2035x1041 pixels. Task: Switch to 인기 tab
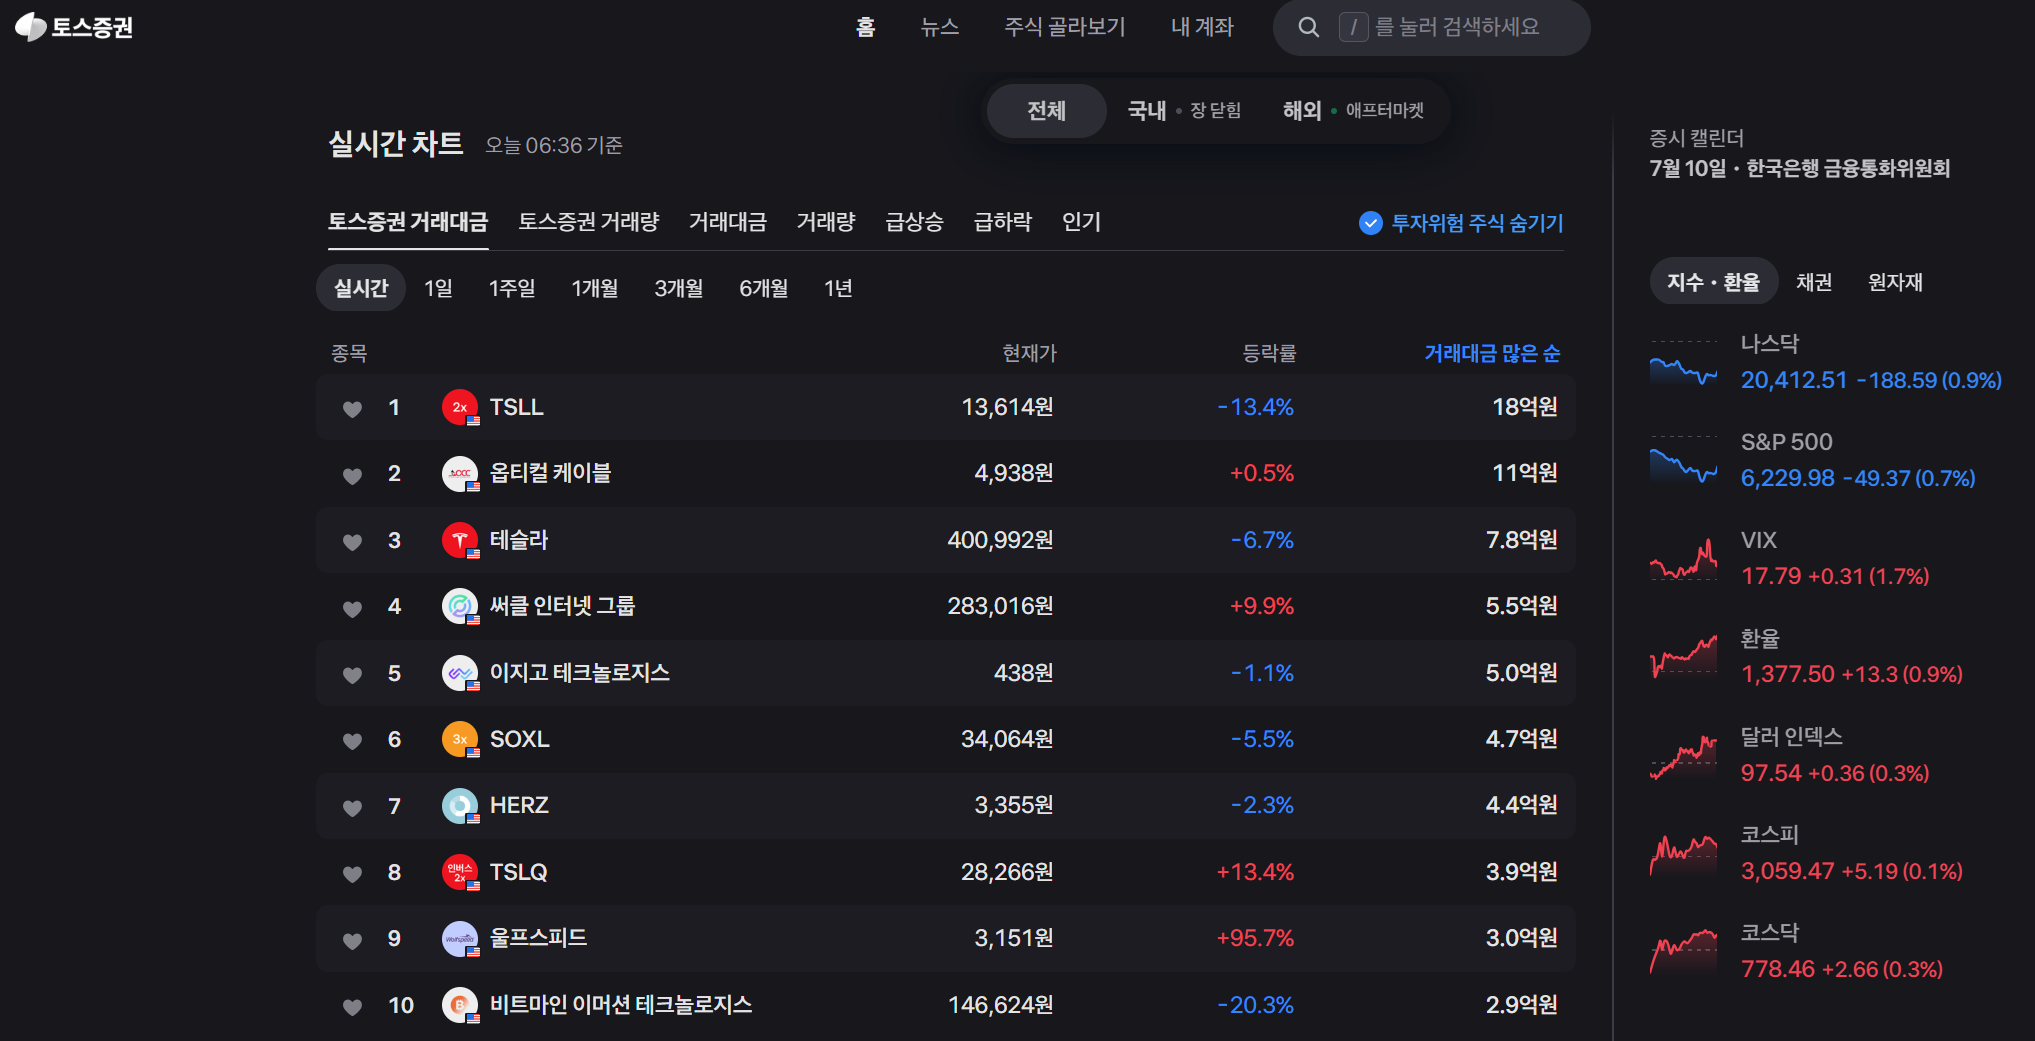1081,222
